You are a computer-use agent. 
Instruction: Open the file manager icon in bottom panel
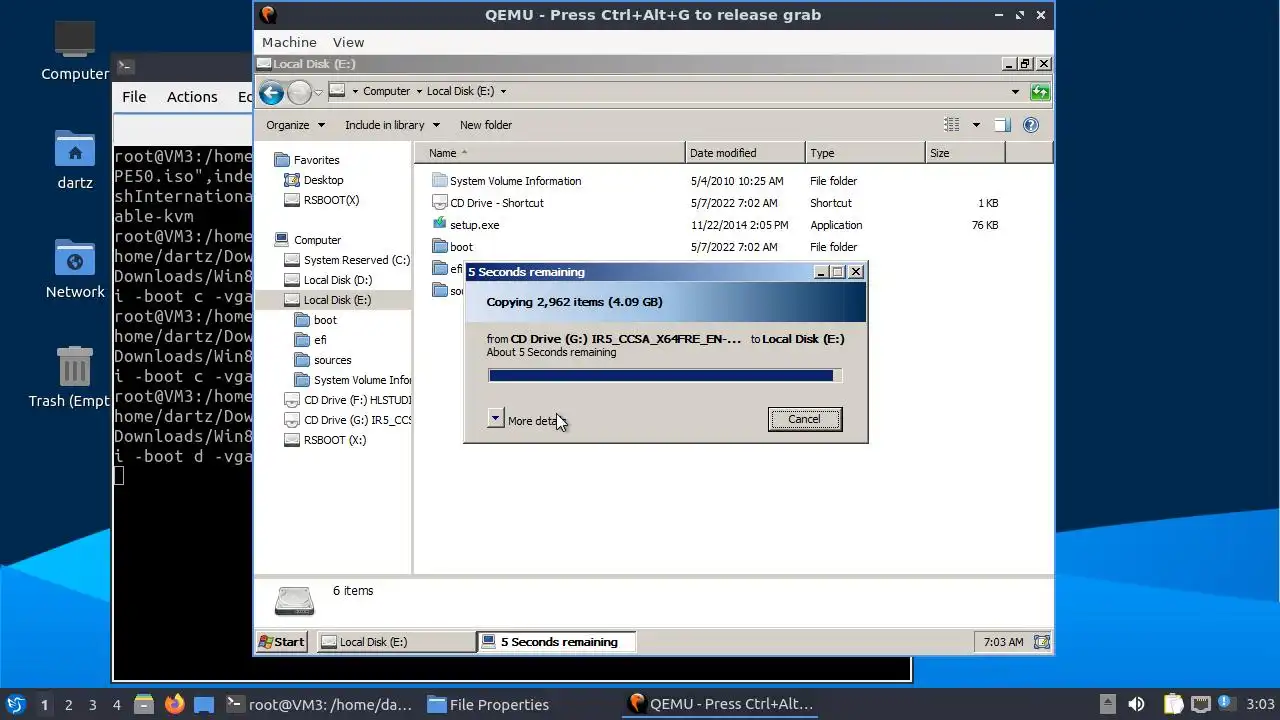tap(143, 704)
